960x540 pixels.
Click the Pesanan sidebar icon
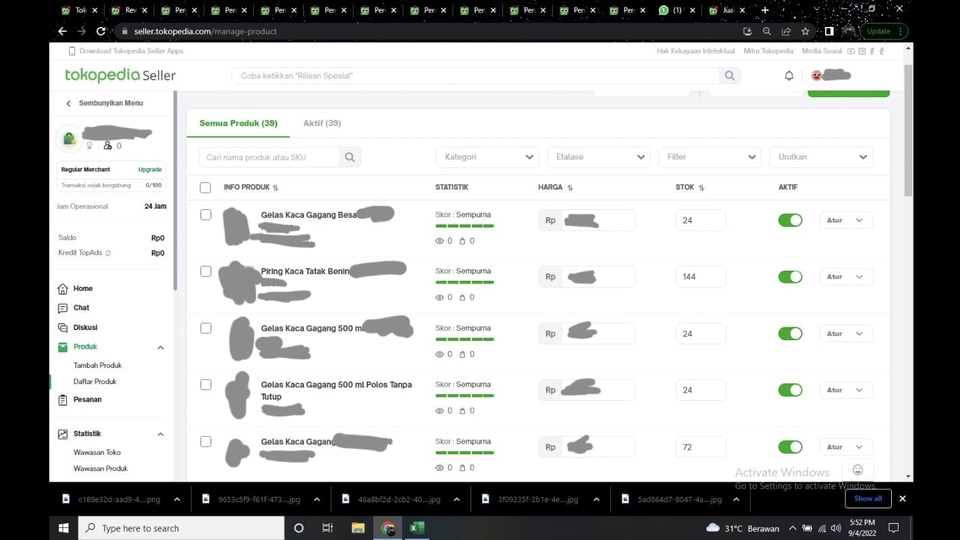pos(62,400)
